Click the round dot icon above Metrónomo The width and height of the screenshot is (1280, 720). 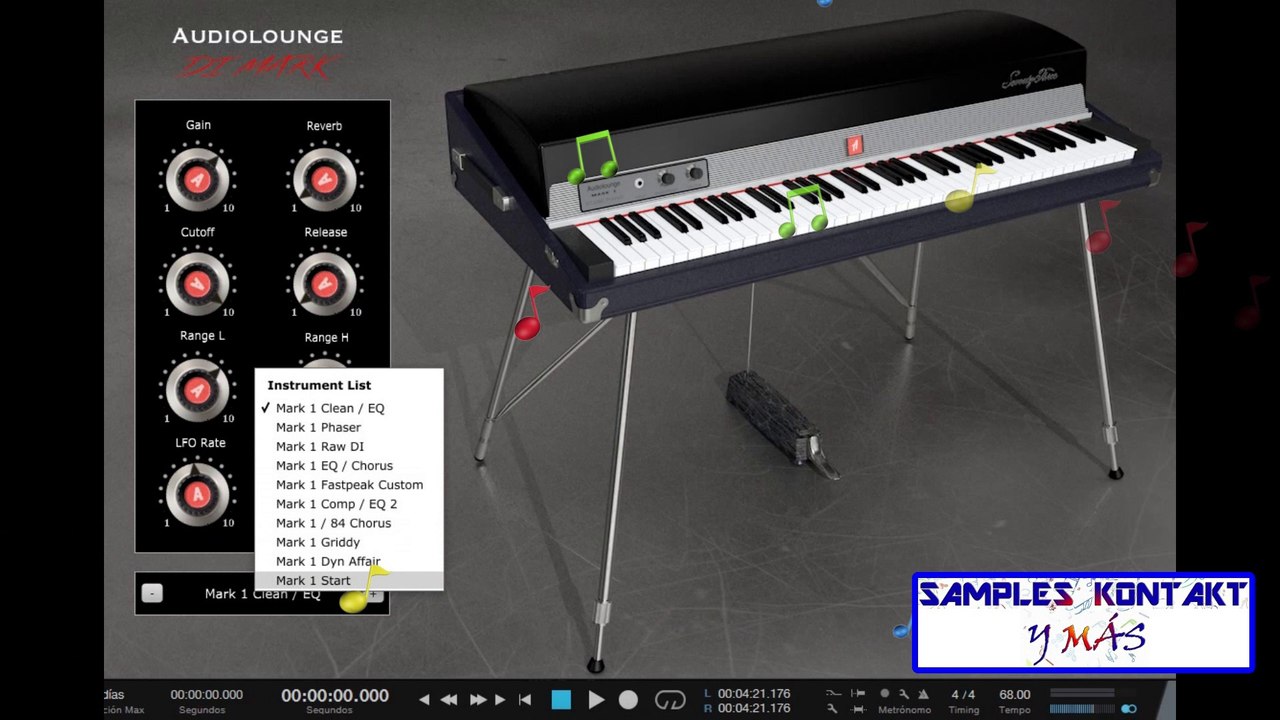tap(885, 693)
